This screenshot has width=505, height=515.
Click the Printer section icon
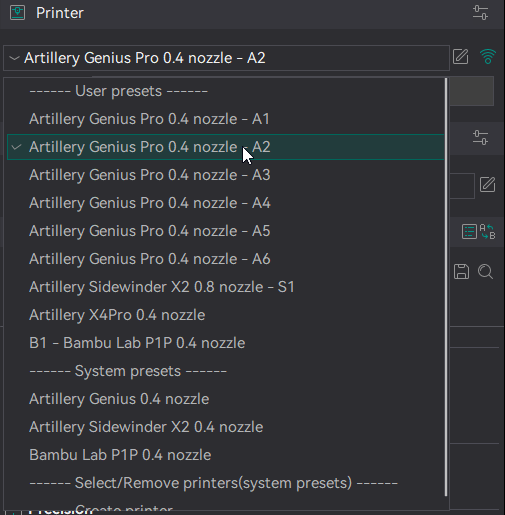(17, 13)
